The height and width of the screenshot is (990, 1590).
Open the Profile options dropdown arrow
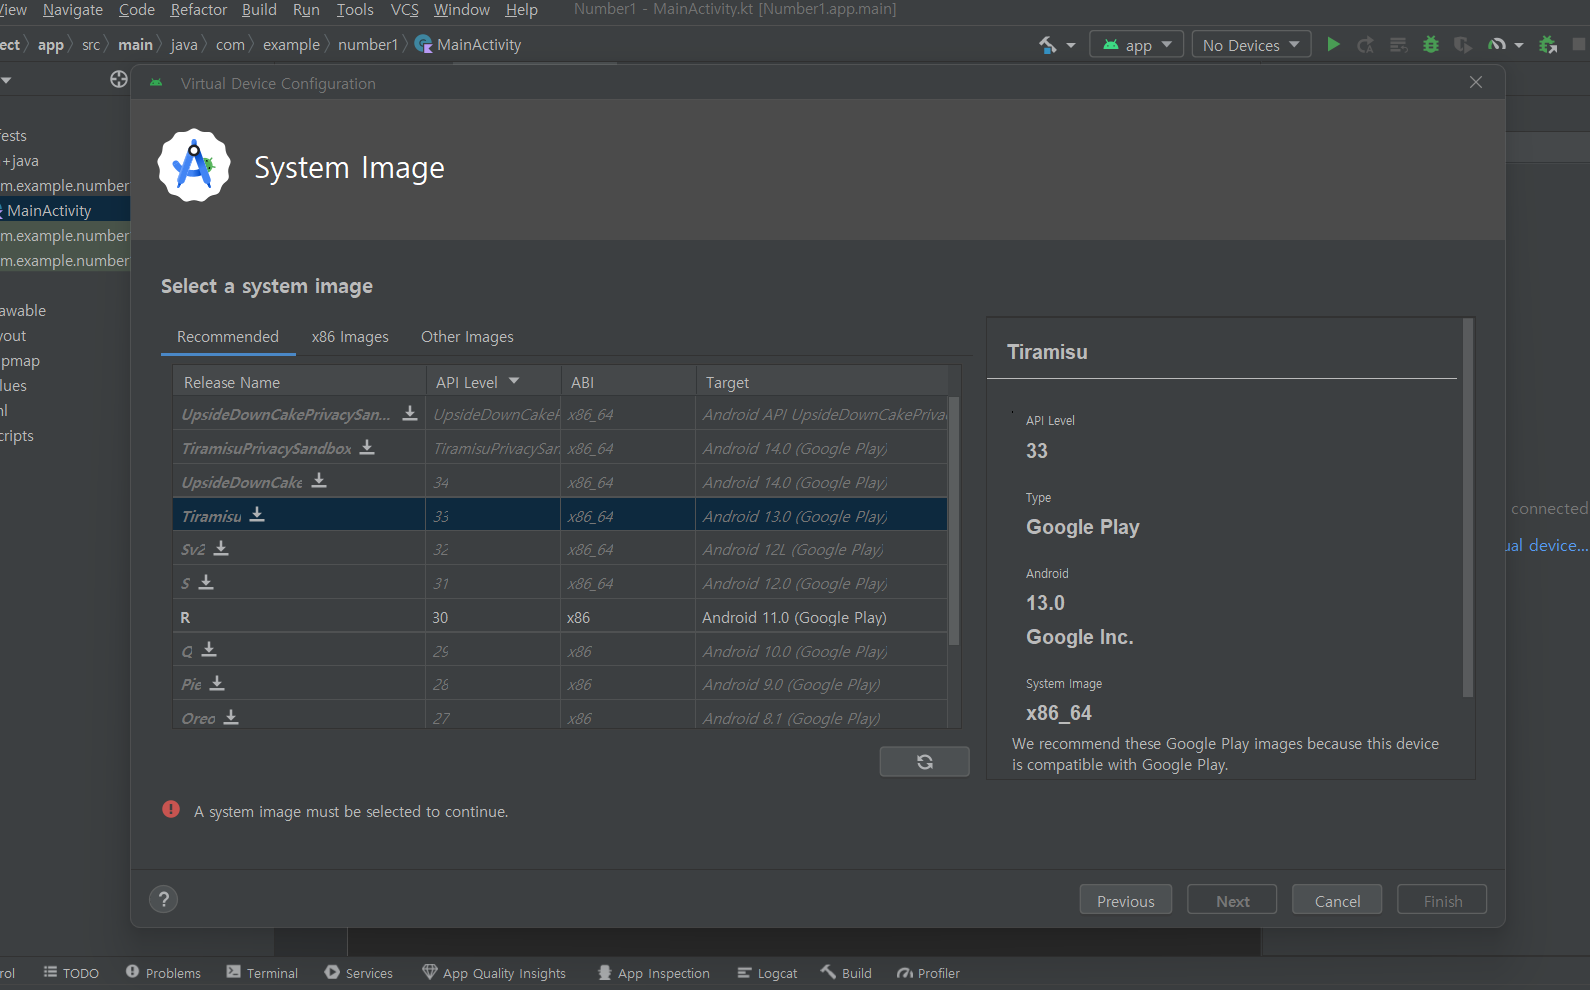pyautogui.click(x=1519, y=45)
